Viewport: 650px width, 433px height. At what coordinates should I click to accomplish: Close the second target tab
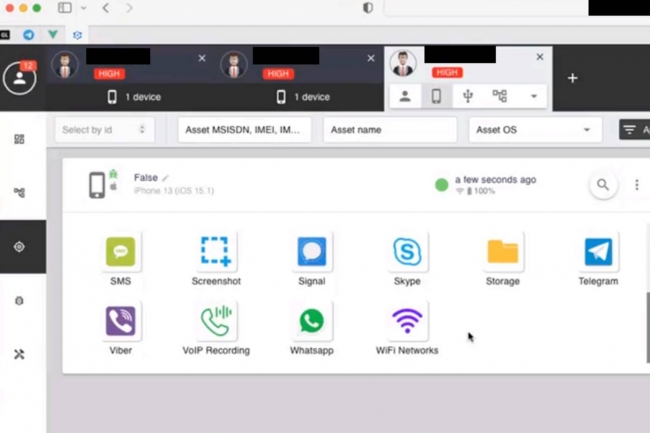371,58
